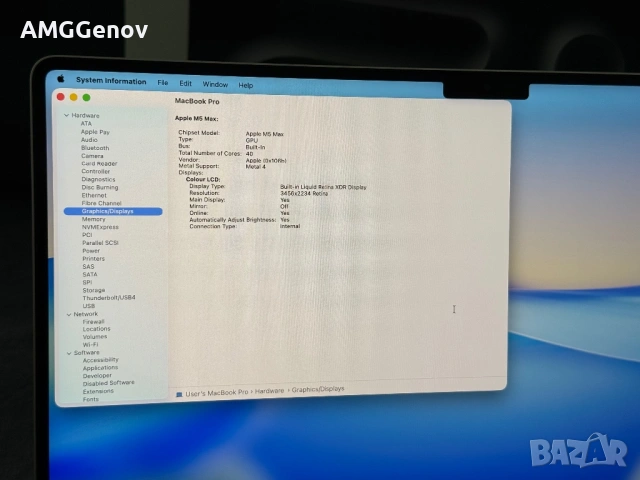Click the Total Number of Cores value 40

pyautogui.click(x=249, y=154)
